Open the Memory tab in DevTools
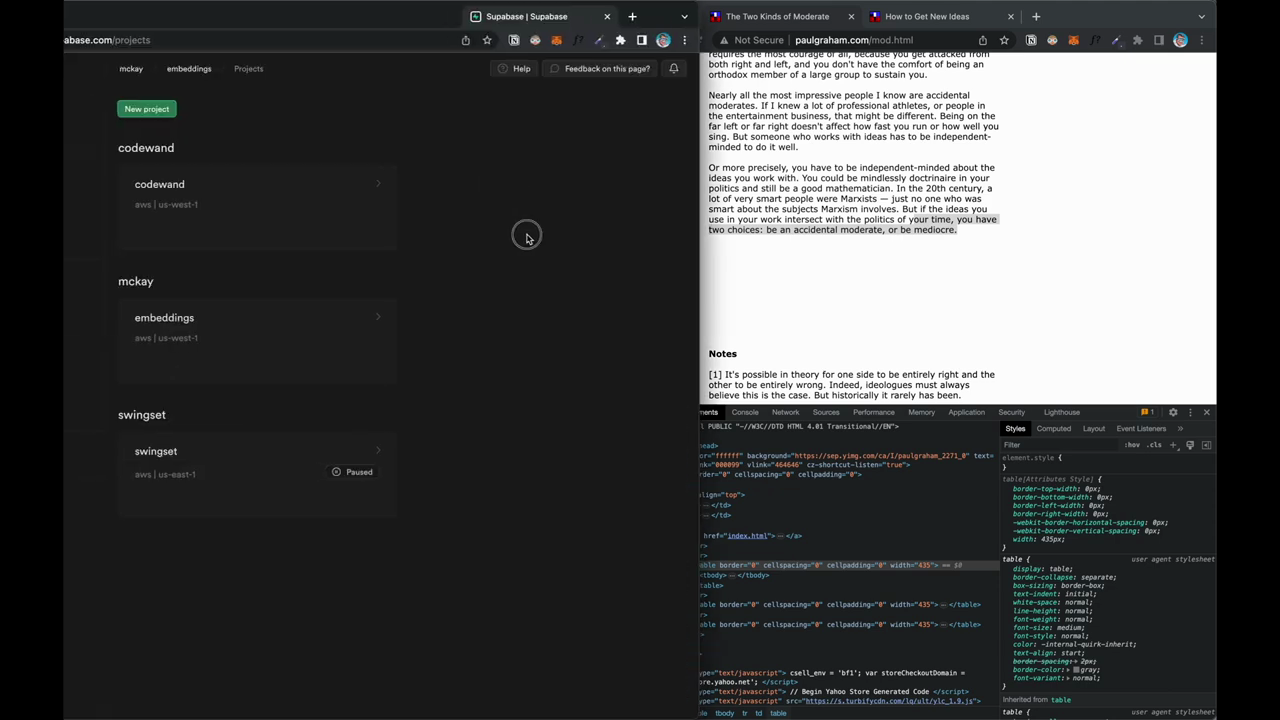This screenshot has height=720, width=1280. coord(921,412)
